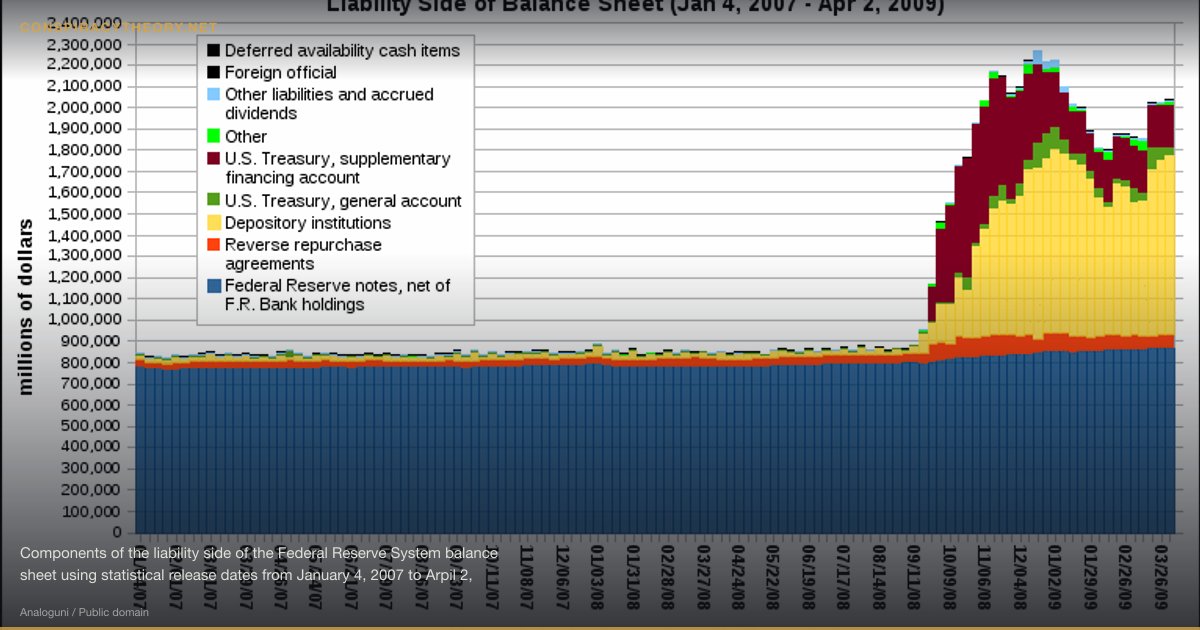Click the black Deferred availability cash items swatch
This screenshot has height=630, width=1200.
pyautogui.click(x=213, y=50)
